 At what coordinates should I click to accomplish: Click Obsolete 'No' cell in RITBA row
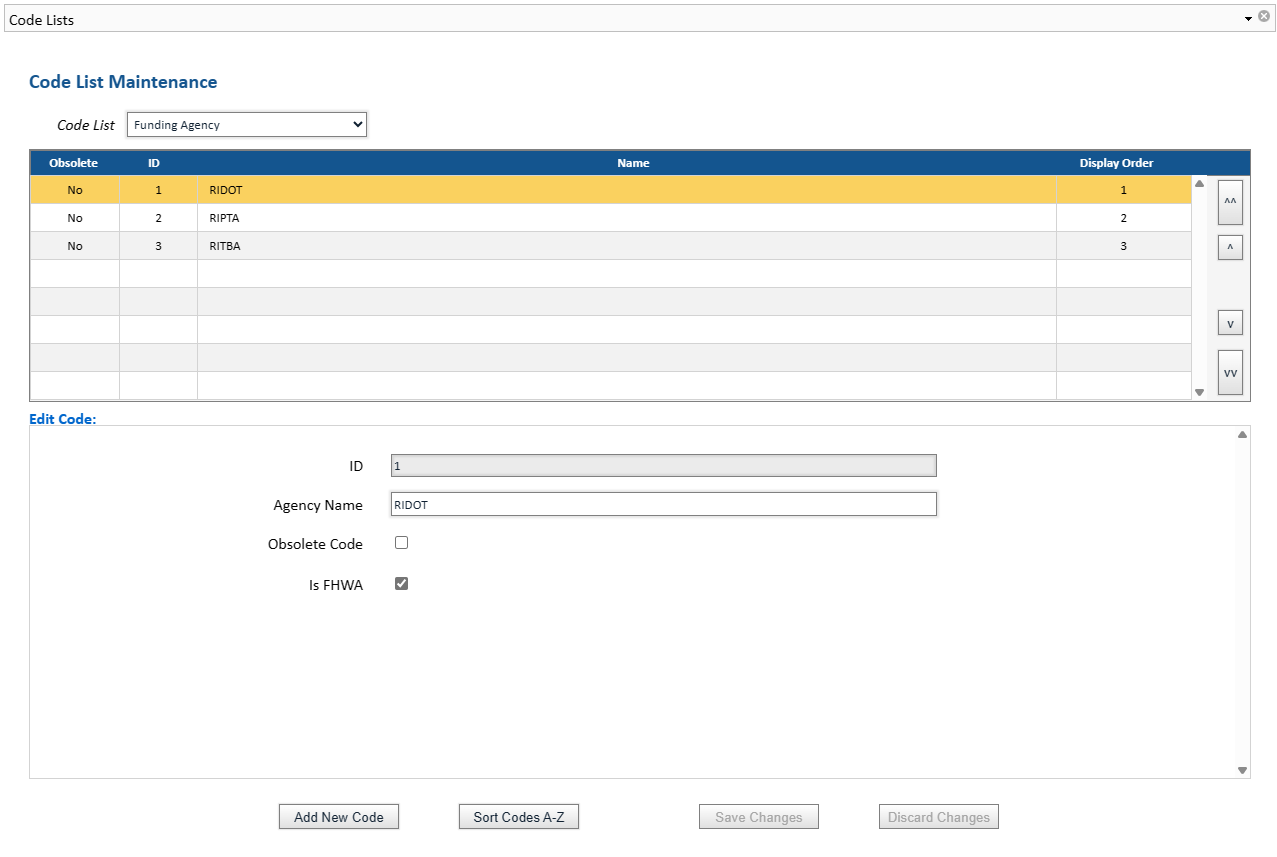75,246
